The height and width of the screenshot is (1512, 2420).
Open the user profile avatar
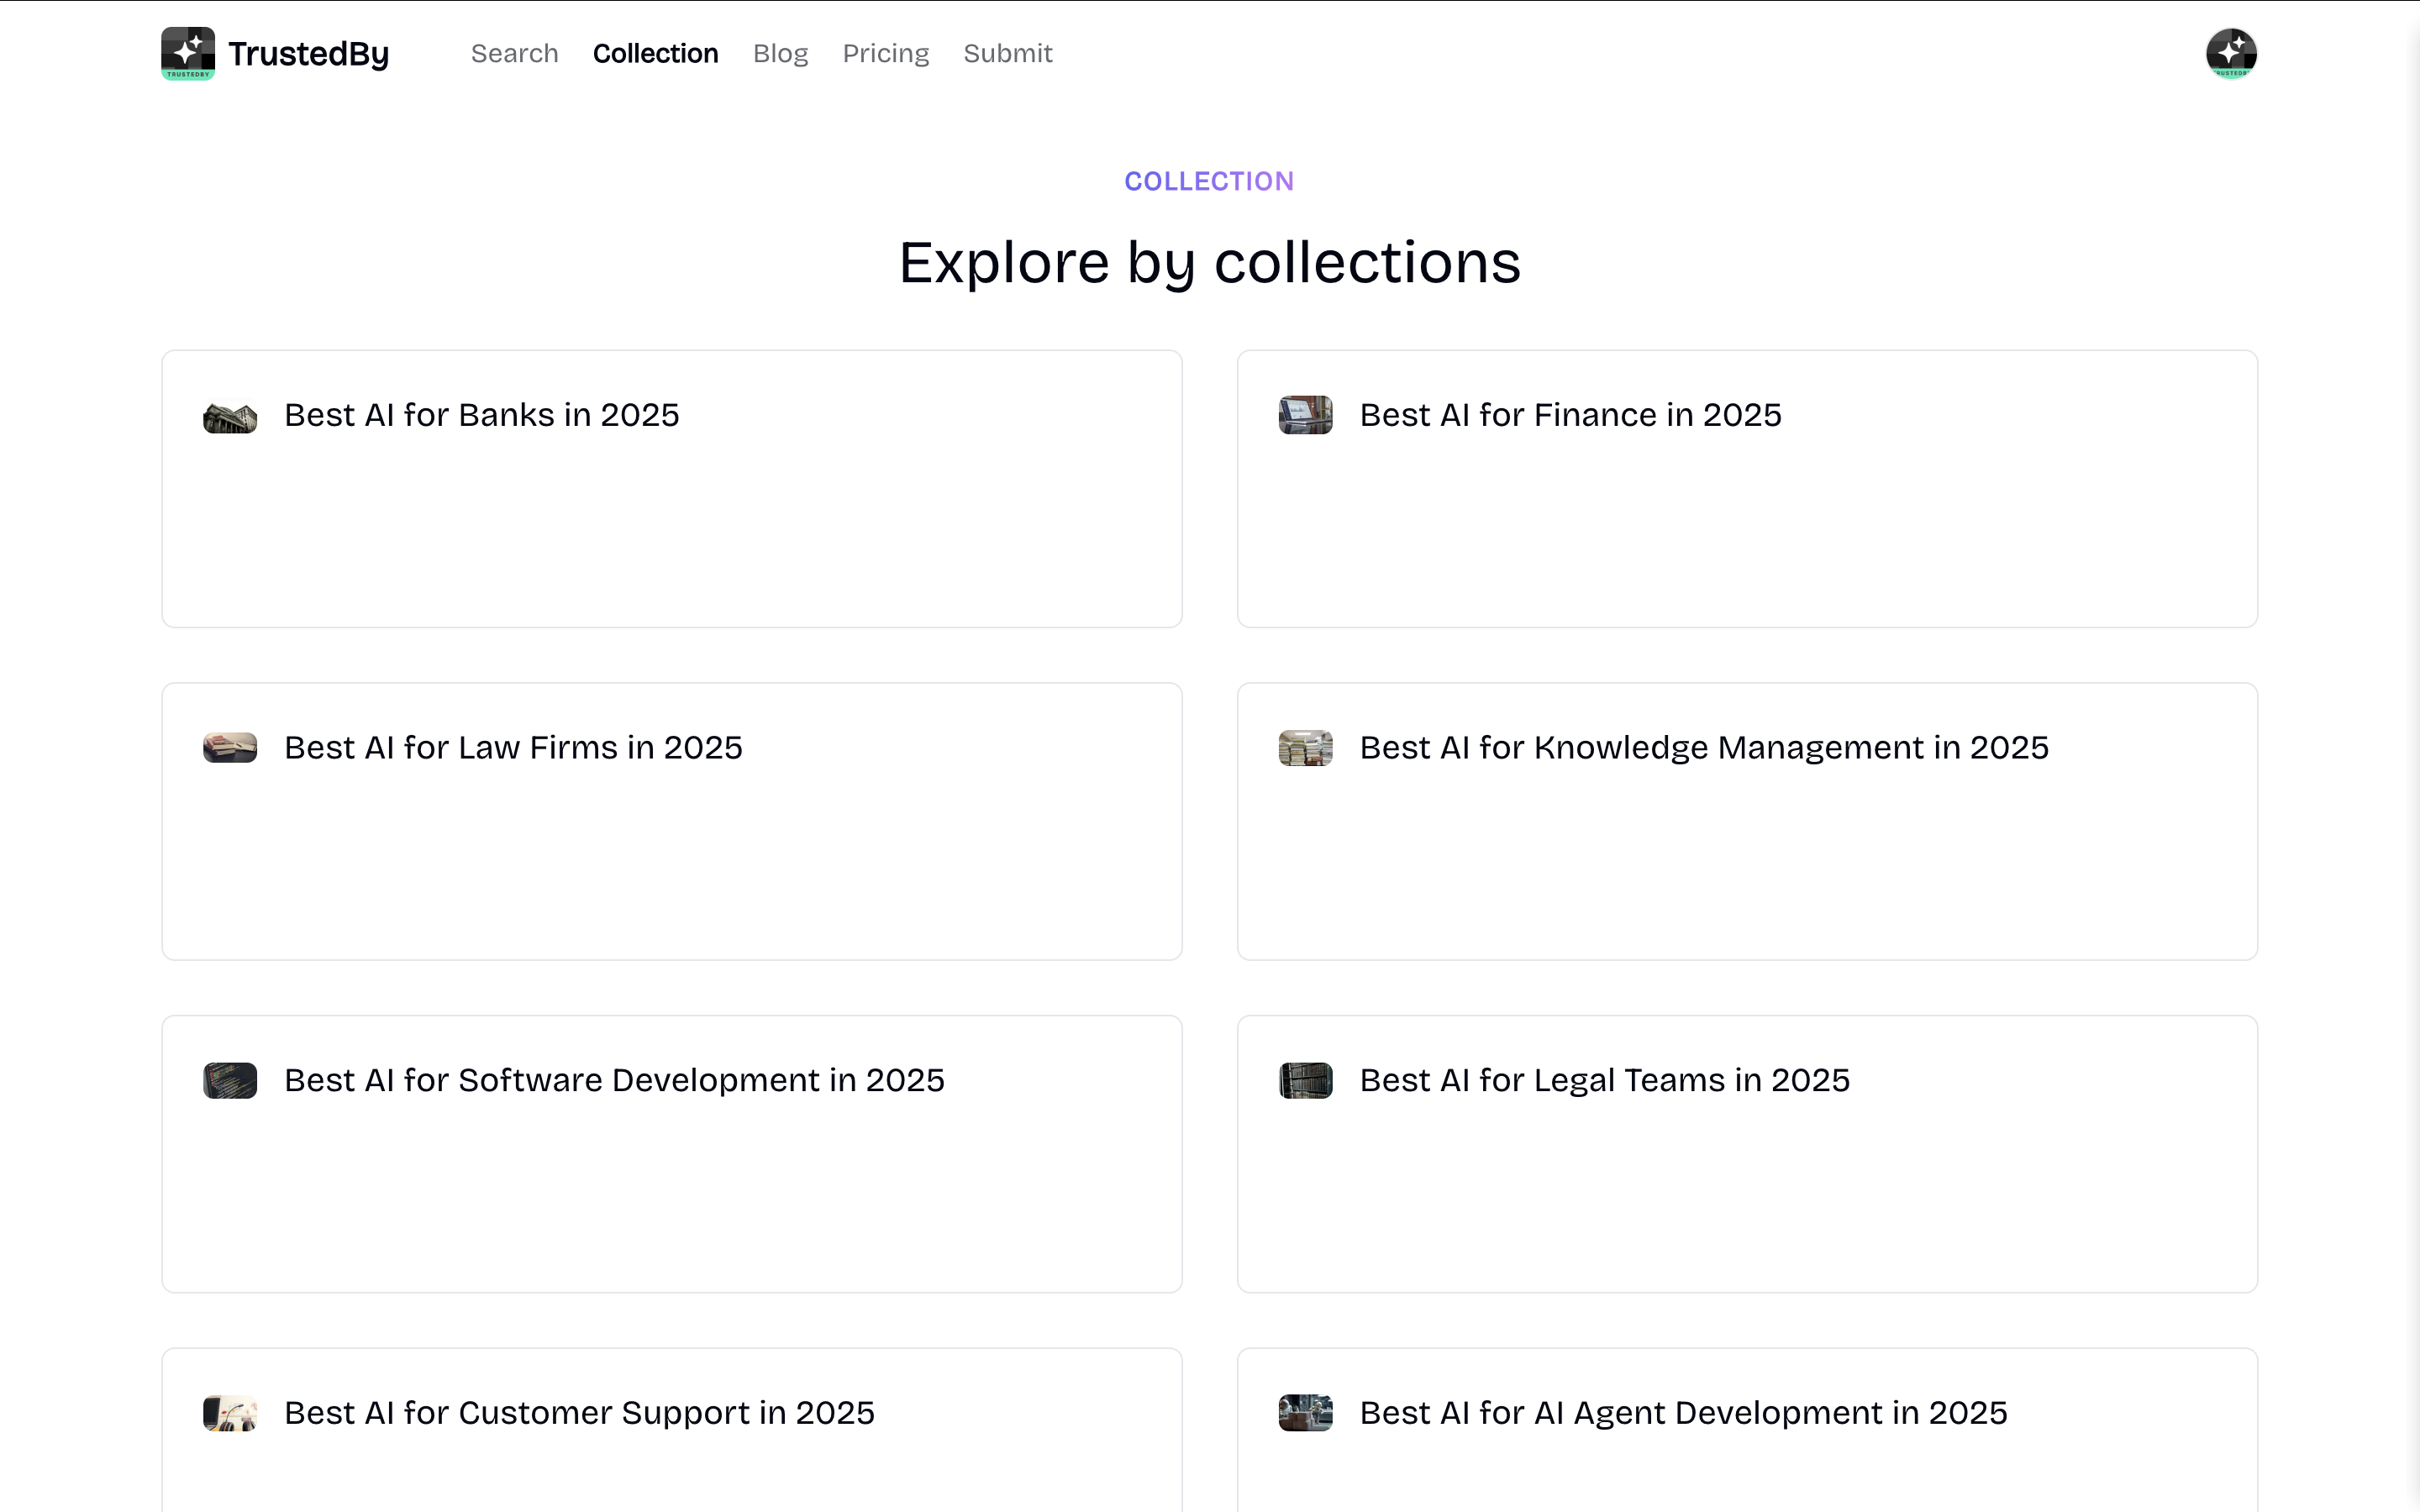coord(2231,53)
